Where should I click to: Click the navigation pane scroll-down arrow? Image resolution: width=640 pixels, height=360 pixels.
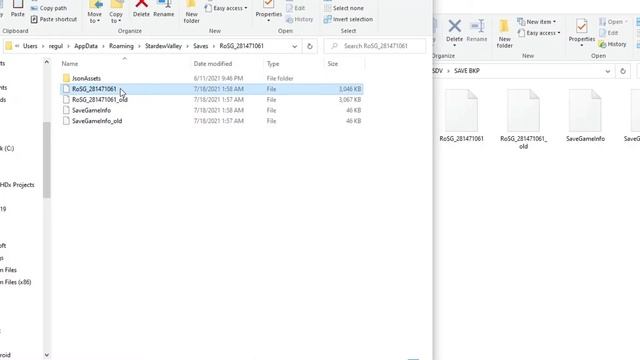click(47, 355)
